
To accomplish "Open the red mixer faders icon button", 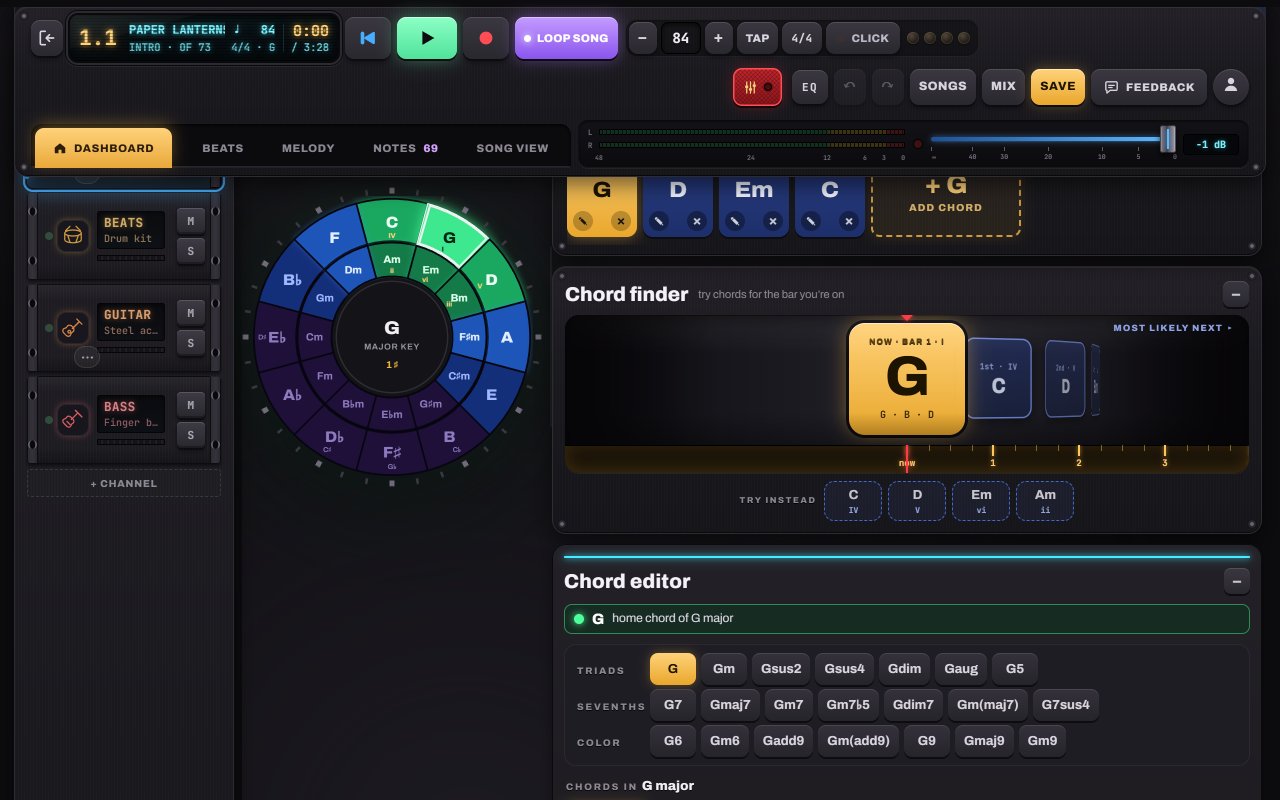I will [757, 87].
